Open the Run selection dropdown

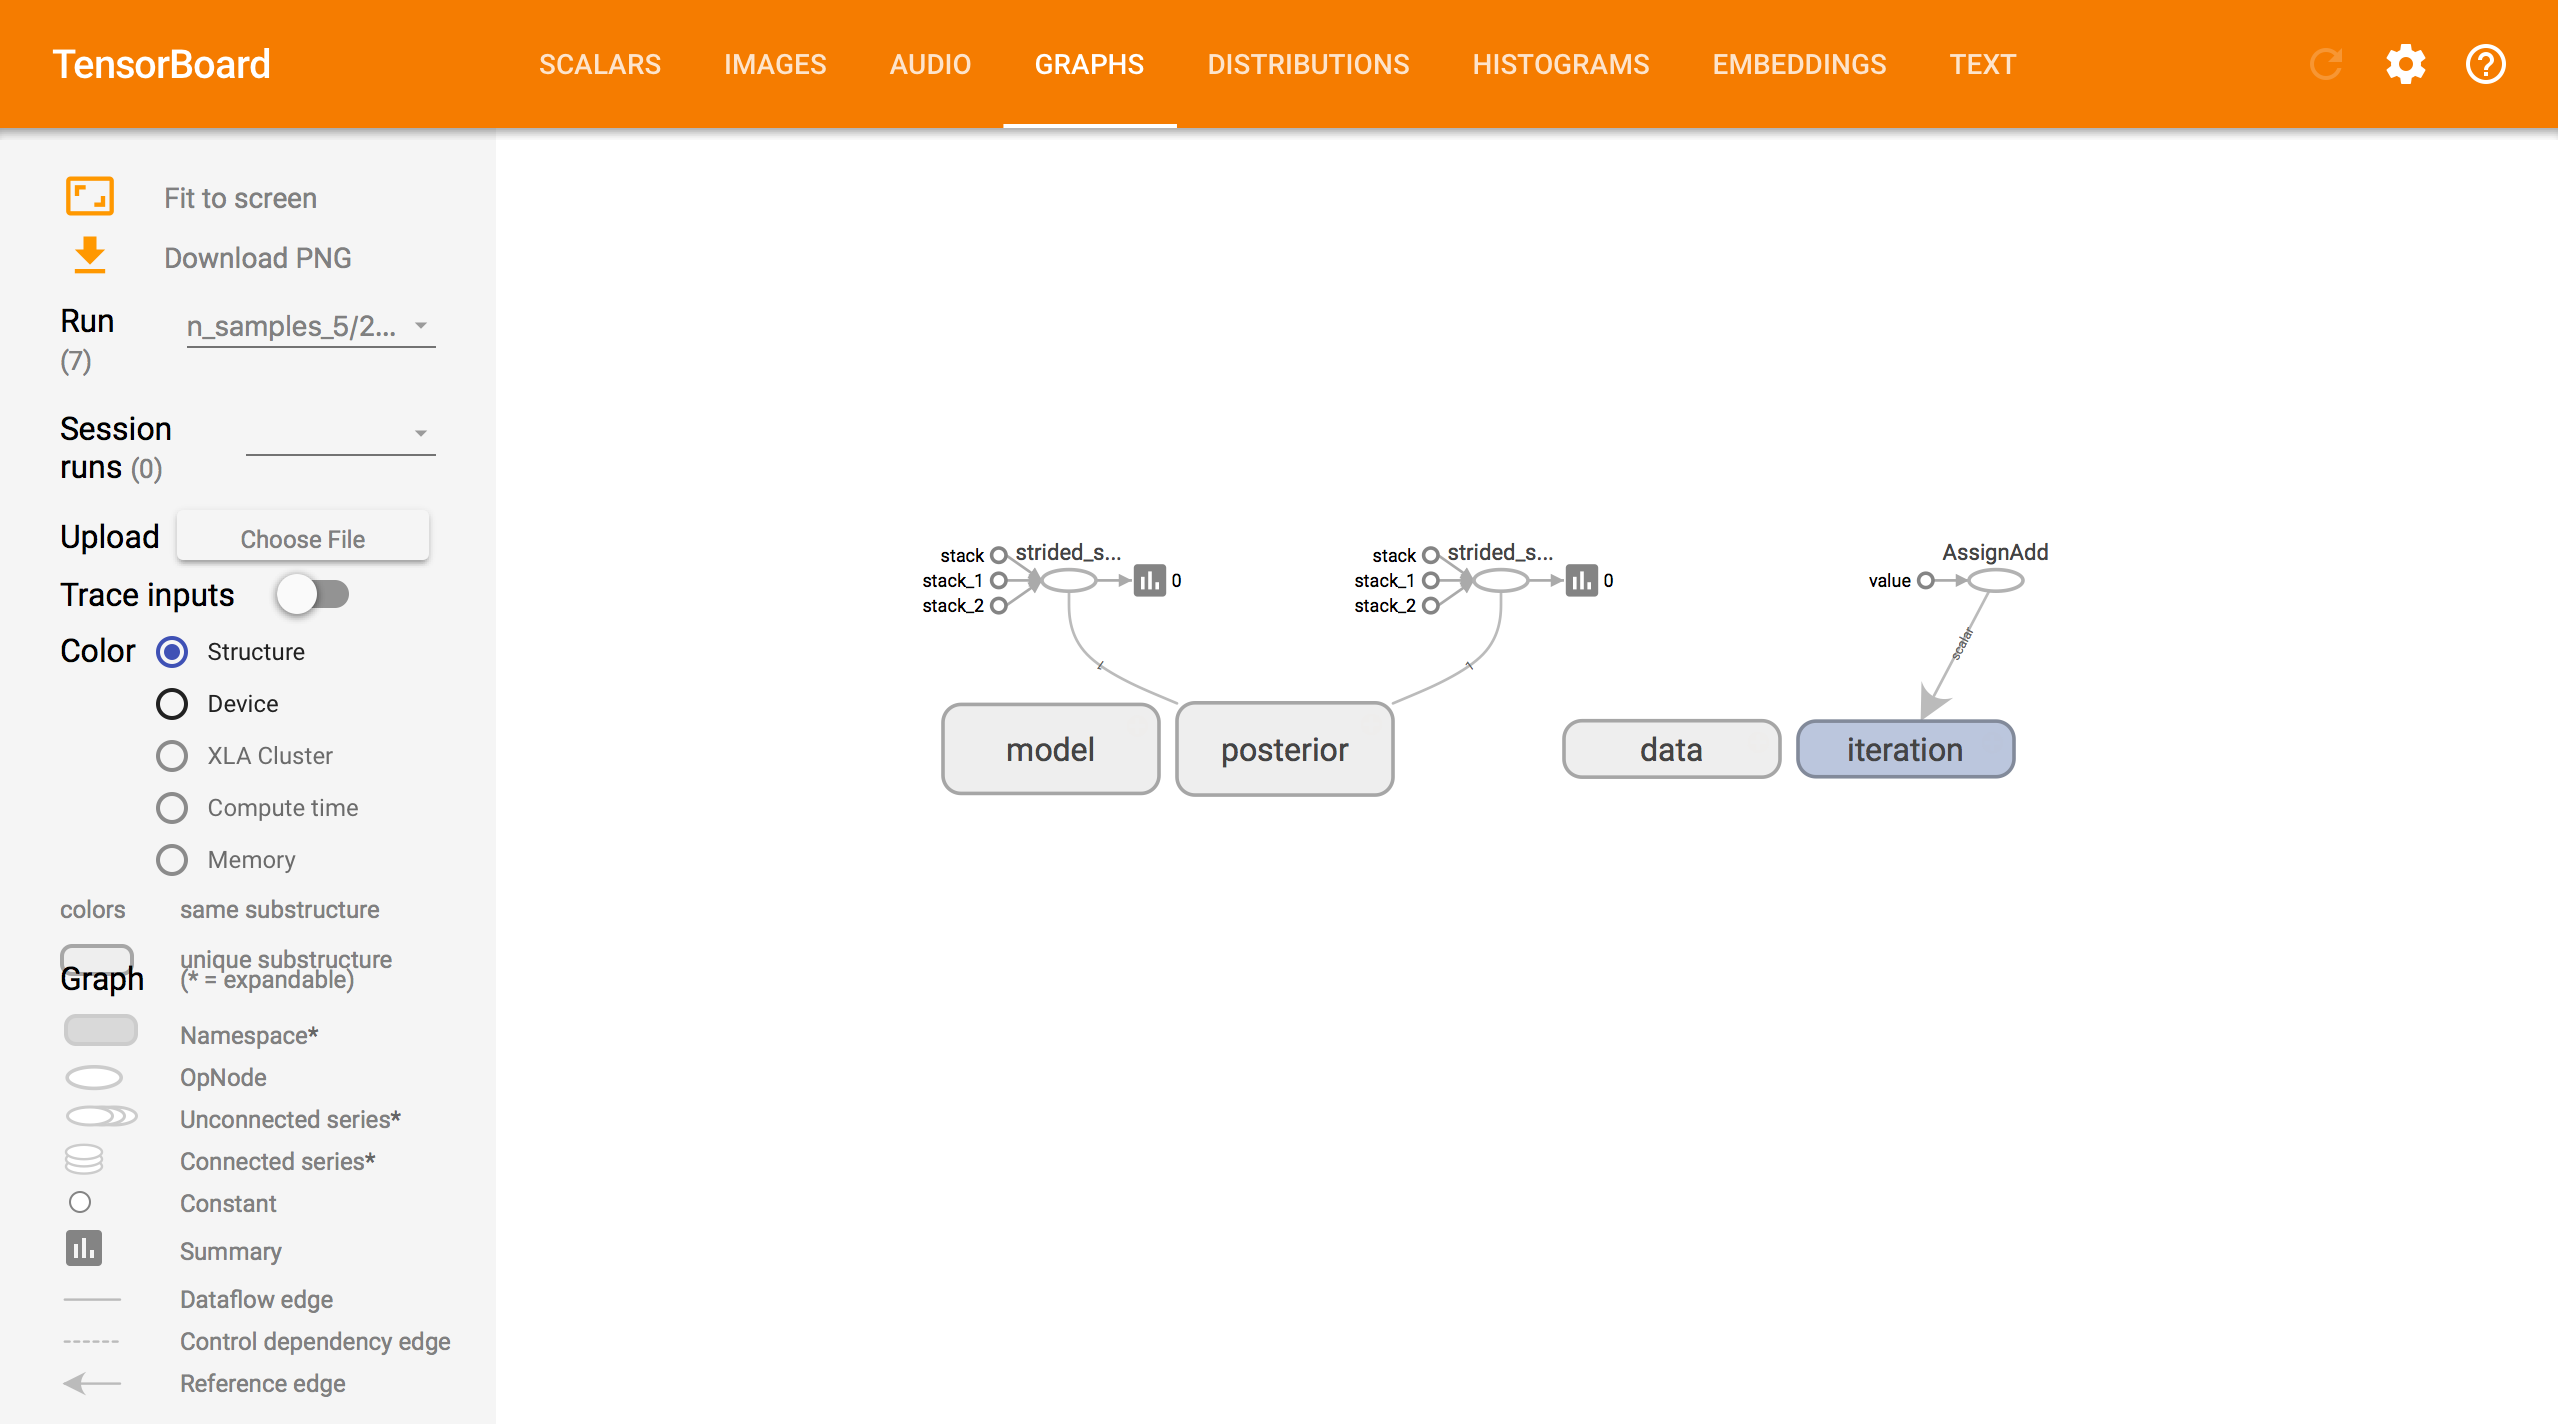(310, 326)
